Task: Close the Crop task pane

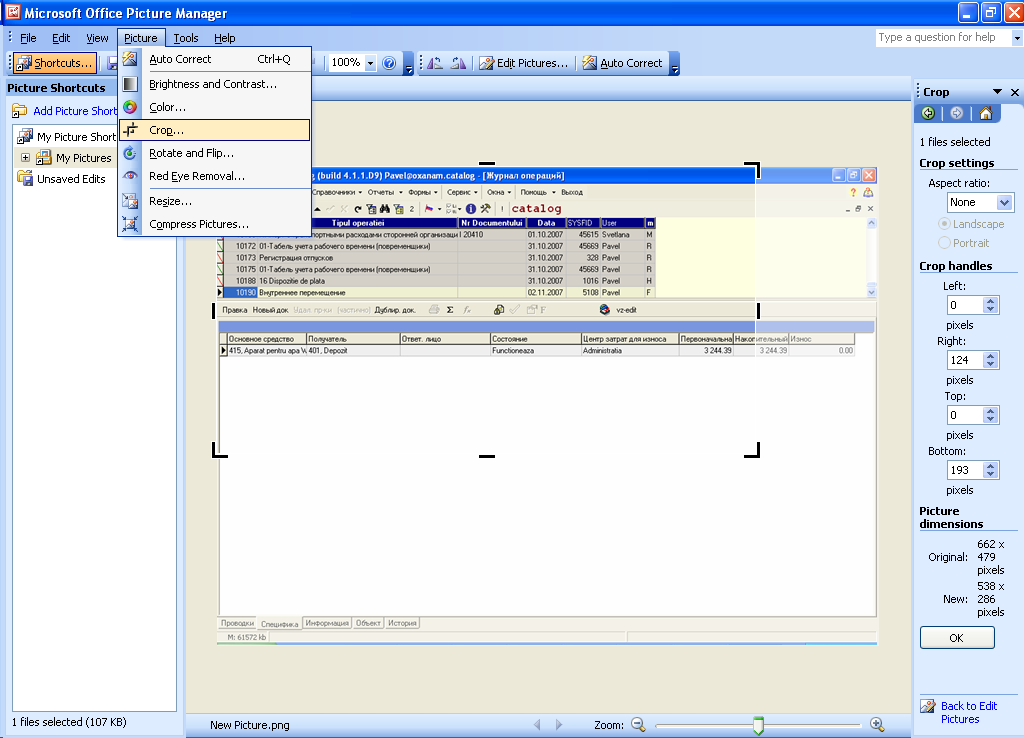Action: [x=1015, y=92]
